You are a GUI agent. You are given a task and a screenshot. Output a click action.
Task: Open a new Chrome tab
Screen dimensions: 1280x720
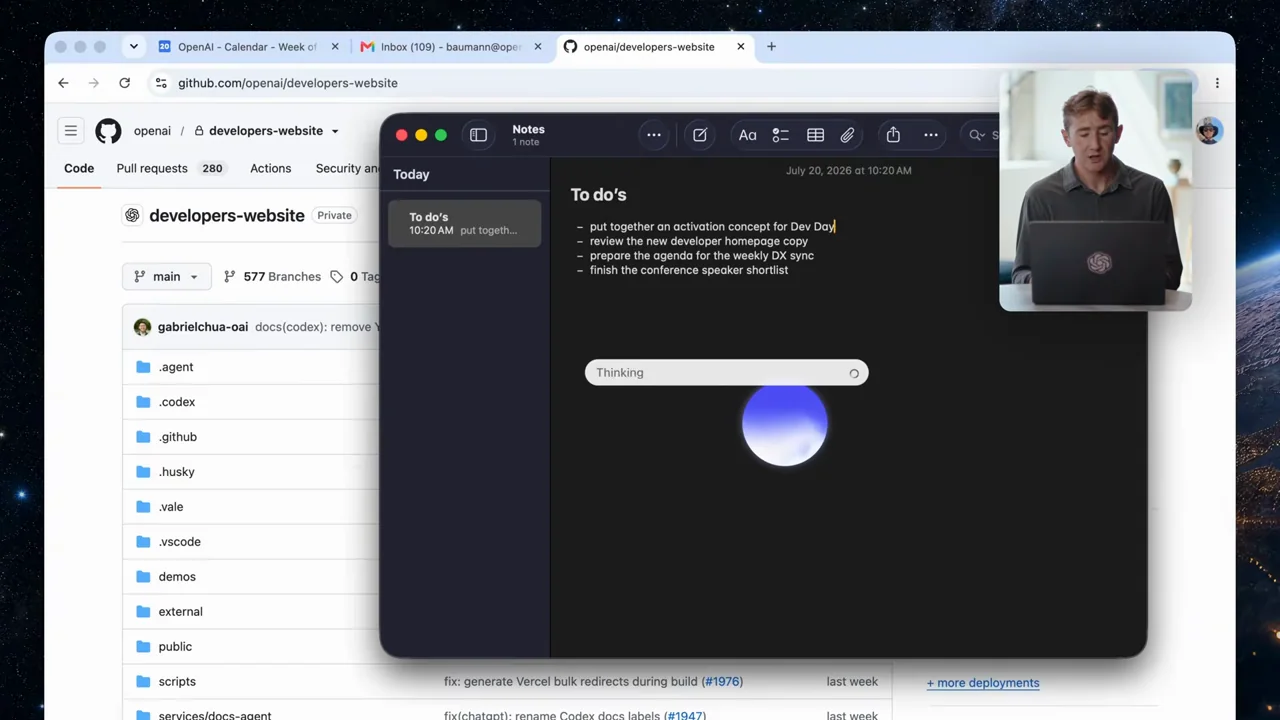pyautogui.click(x=771, y=47)
